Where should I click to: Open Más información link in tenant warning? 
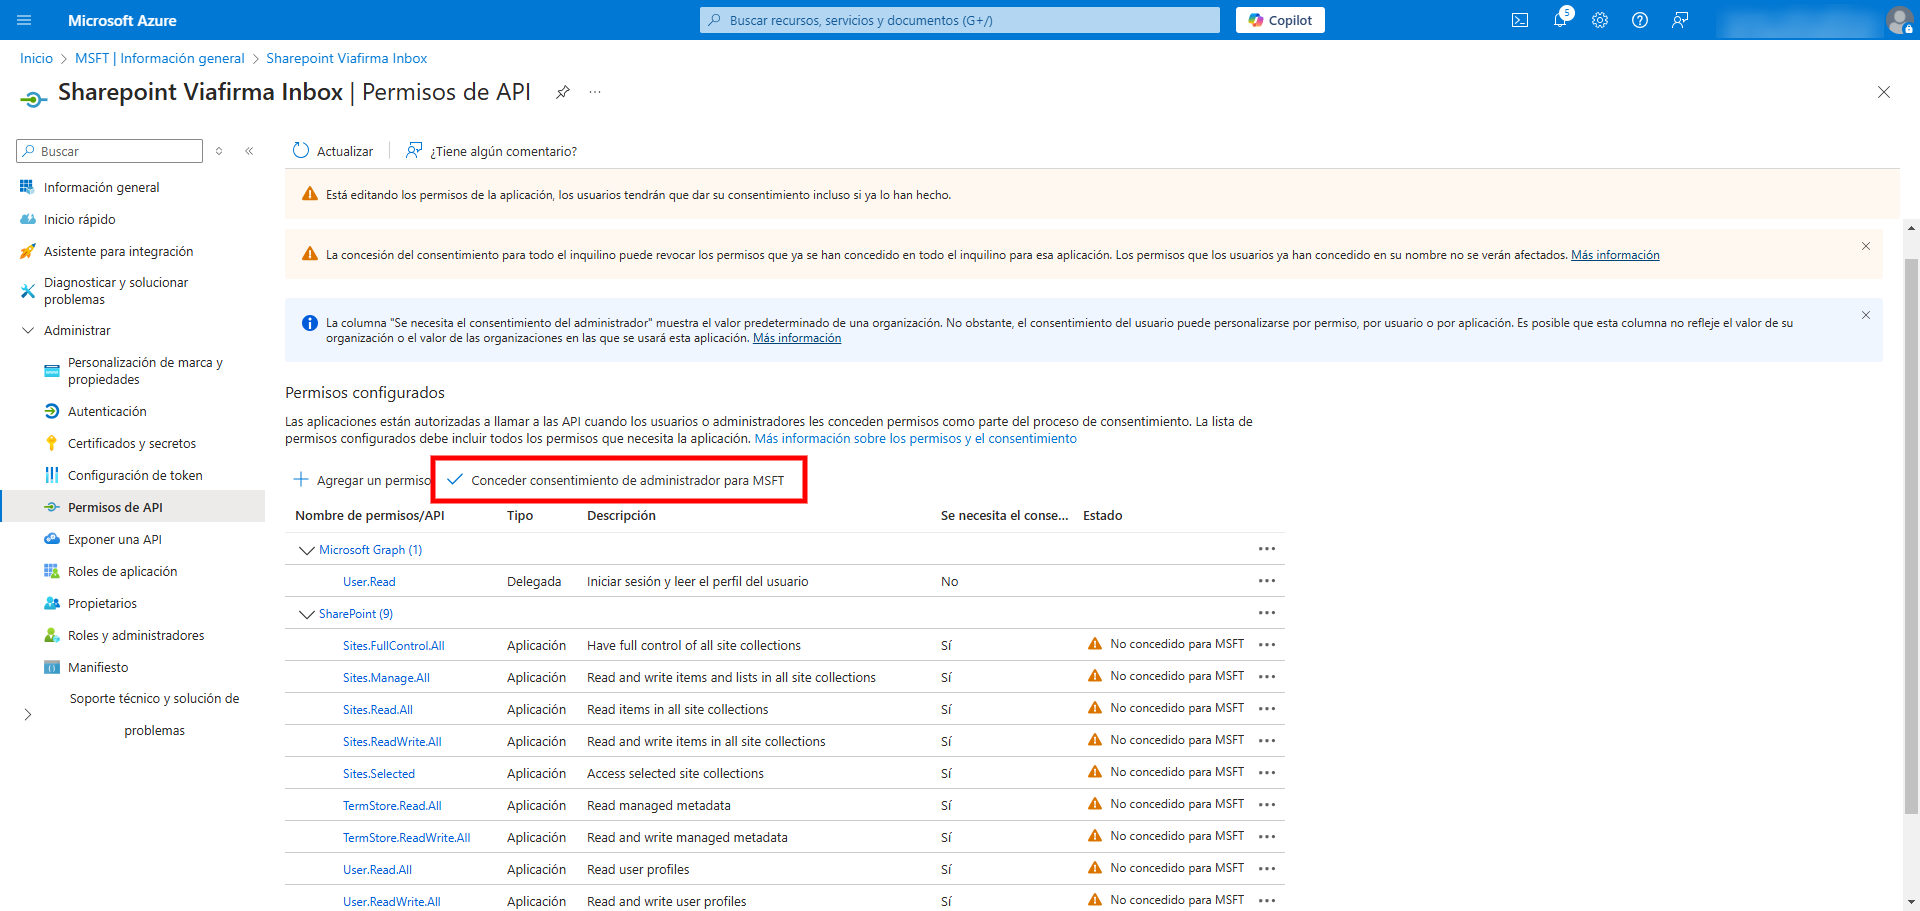(1615, 255)
